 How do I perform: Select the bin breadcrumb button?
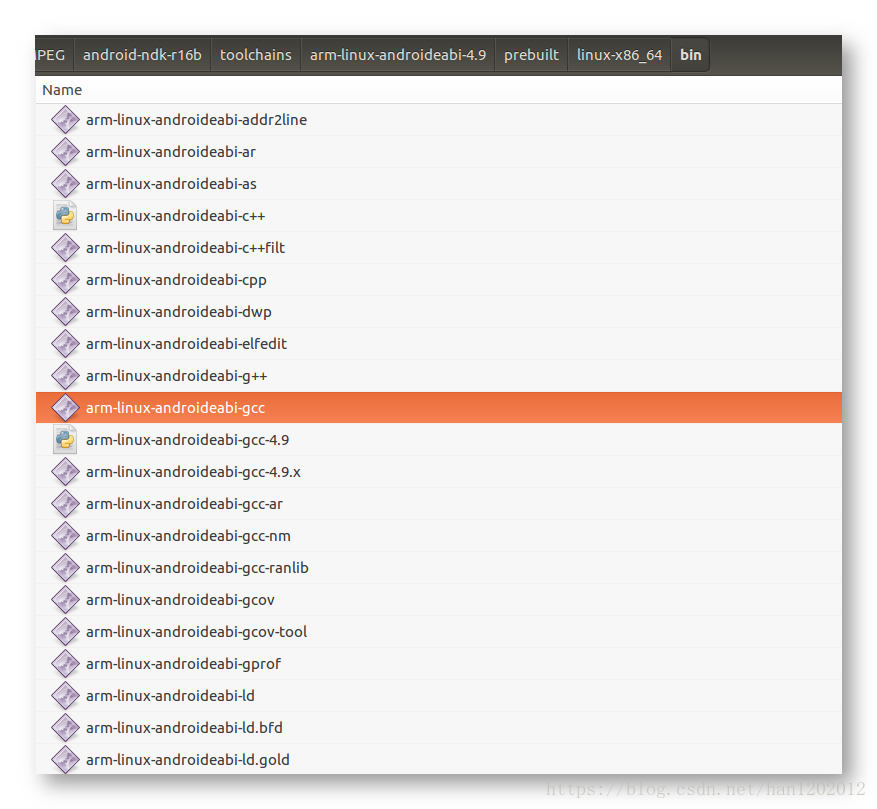point(690,55)
